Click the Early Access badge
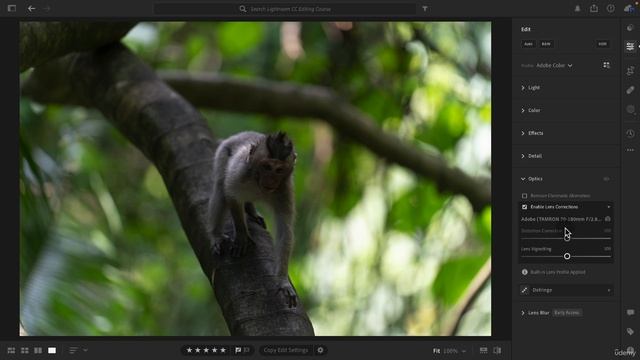640x360 pixels. point(567,313)
